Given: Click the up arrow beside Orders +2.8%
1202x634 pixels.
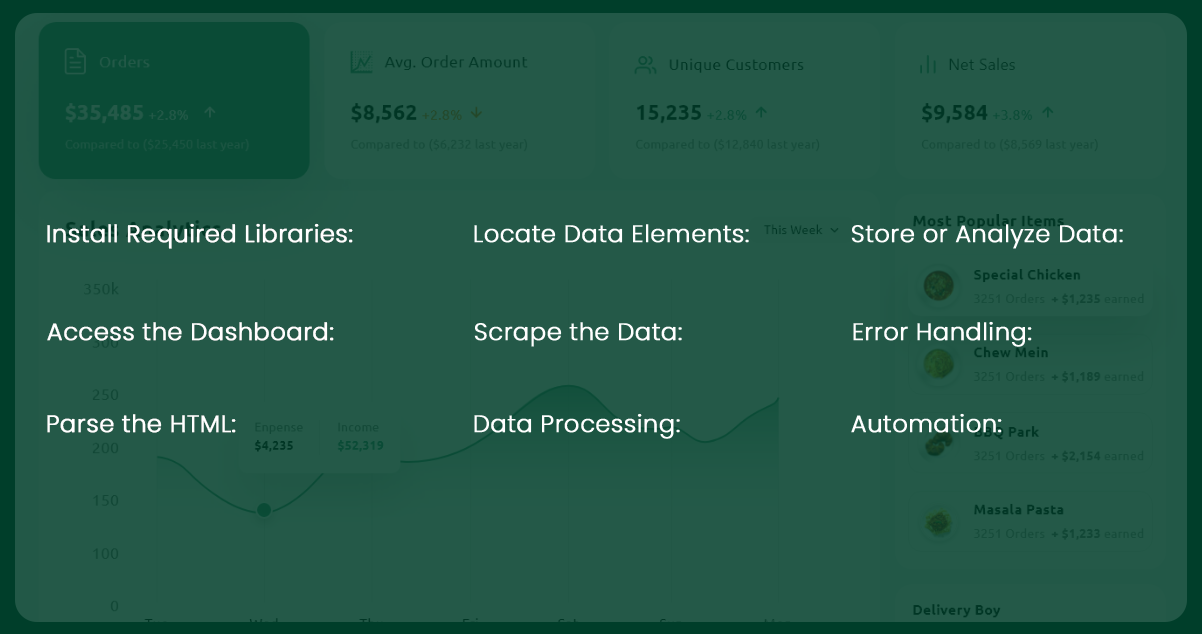Looking at the screenshot, I should point(209,113).
